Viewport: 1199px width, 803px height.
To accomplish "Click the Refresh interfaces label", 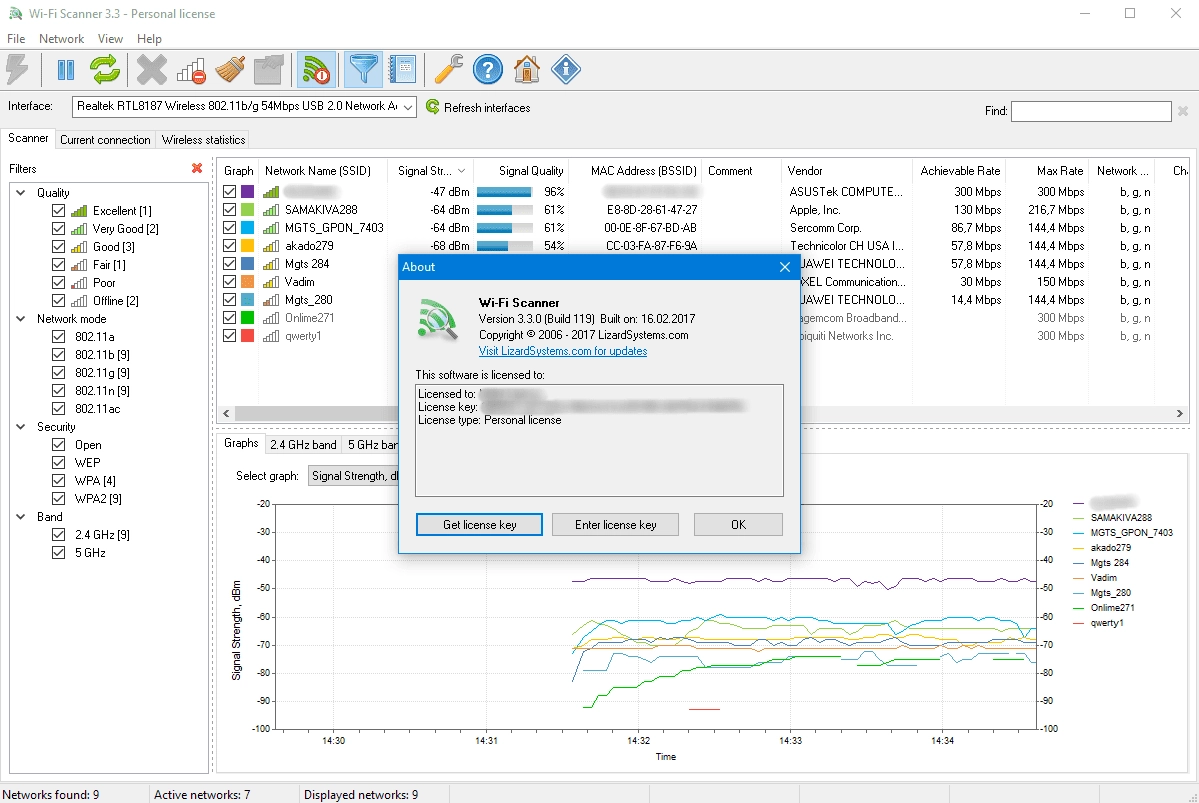I will [487, 108].
